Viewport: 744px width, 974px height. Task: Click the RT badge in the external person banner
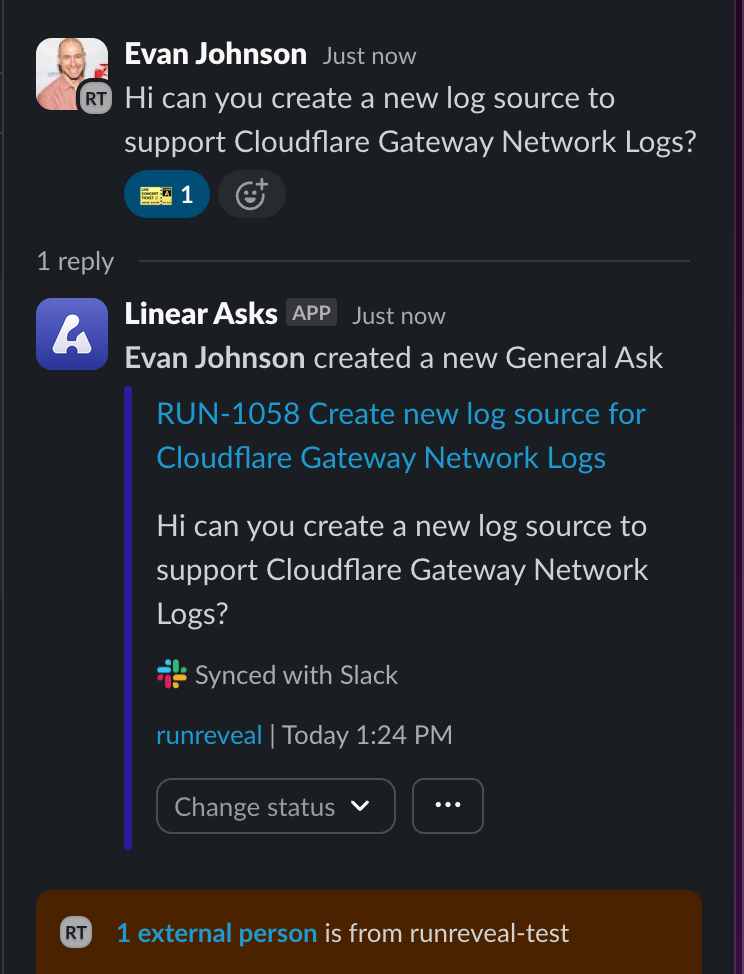coord(76,934)
